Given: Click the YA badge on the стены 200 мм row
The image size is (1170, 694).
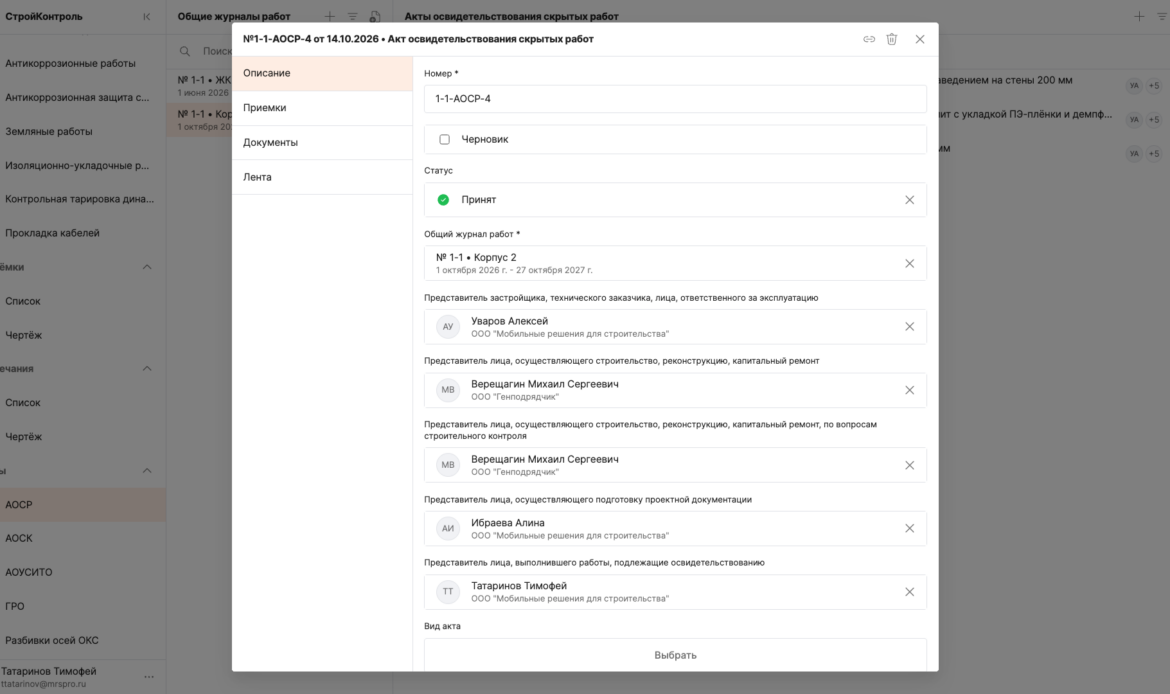Looking at the screenshot, I should click(1134, 86).
